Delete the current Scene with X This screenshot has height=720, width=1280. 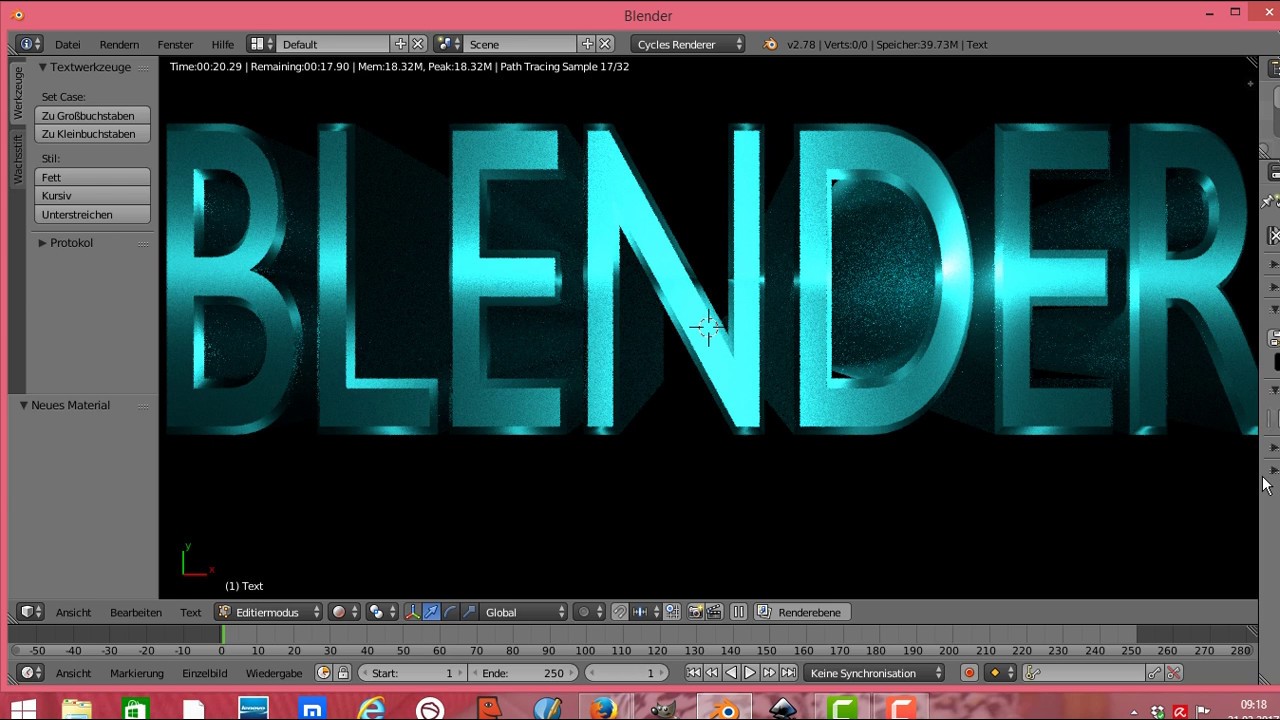tap(605, 44)
